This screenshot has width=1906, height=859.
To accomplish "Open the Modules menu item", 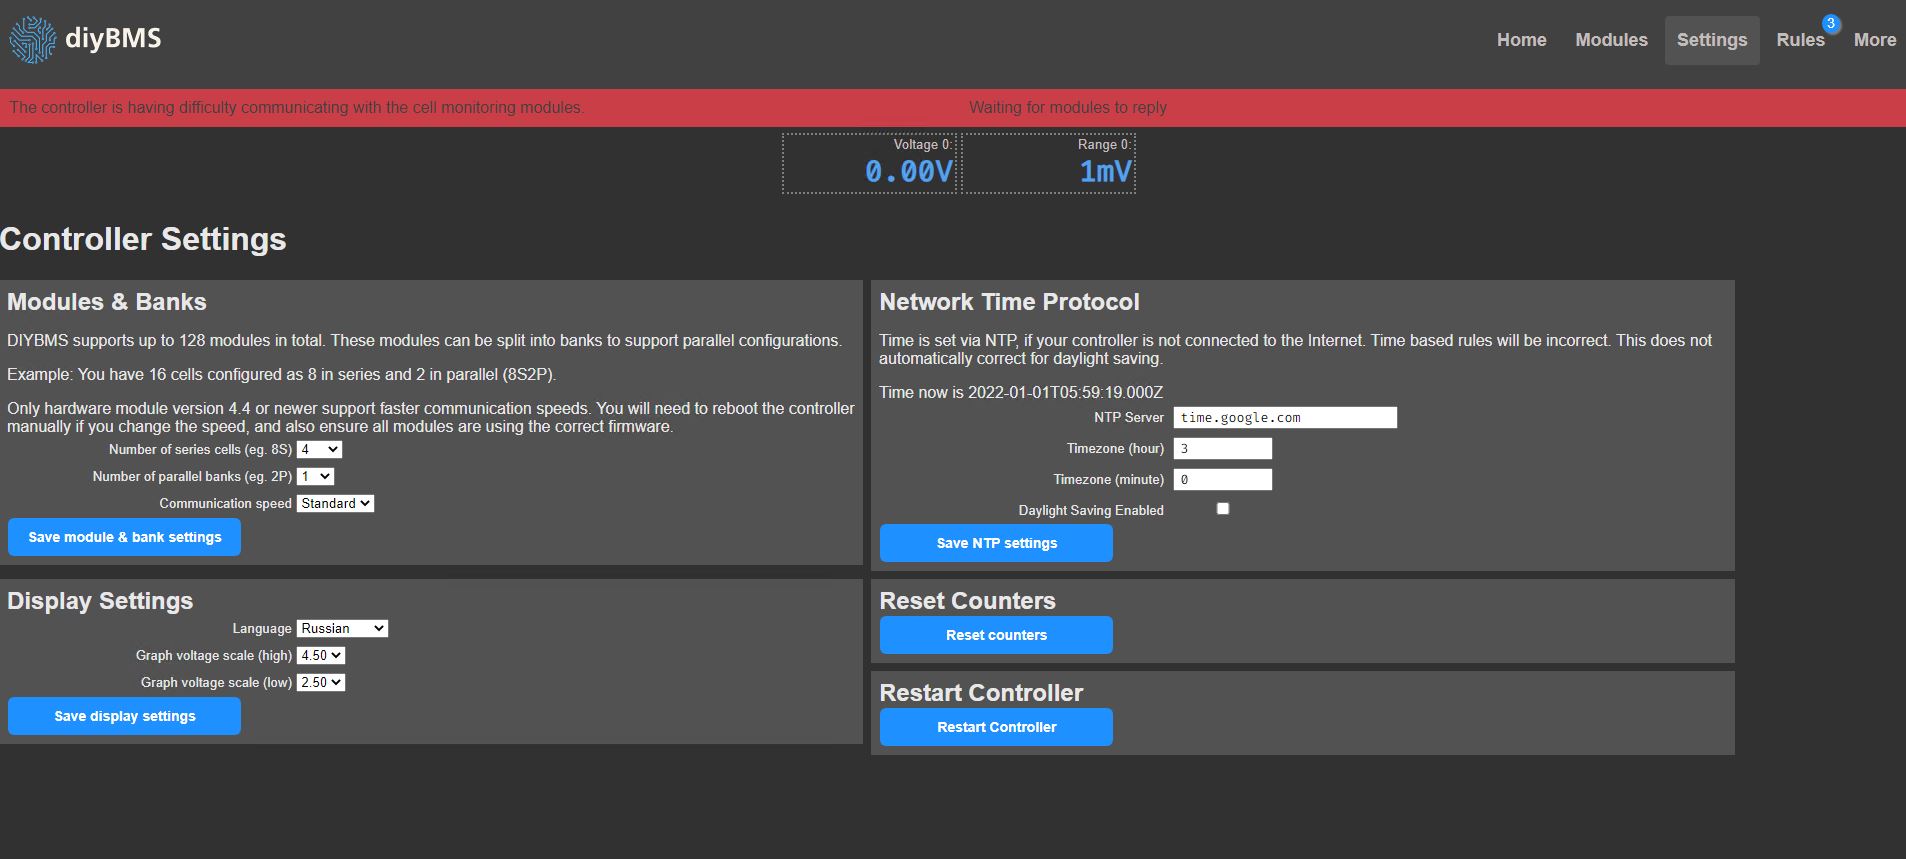I will pos(1611,40).
